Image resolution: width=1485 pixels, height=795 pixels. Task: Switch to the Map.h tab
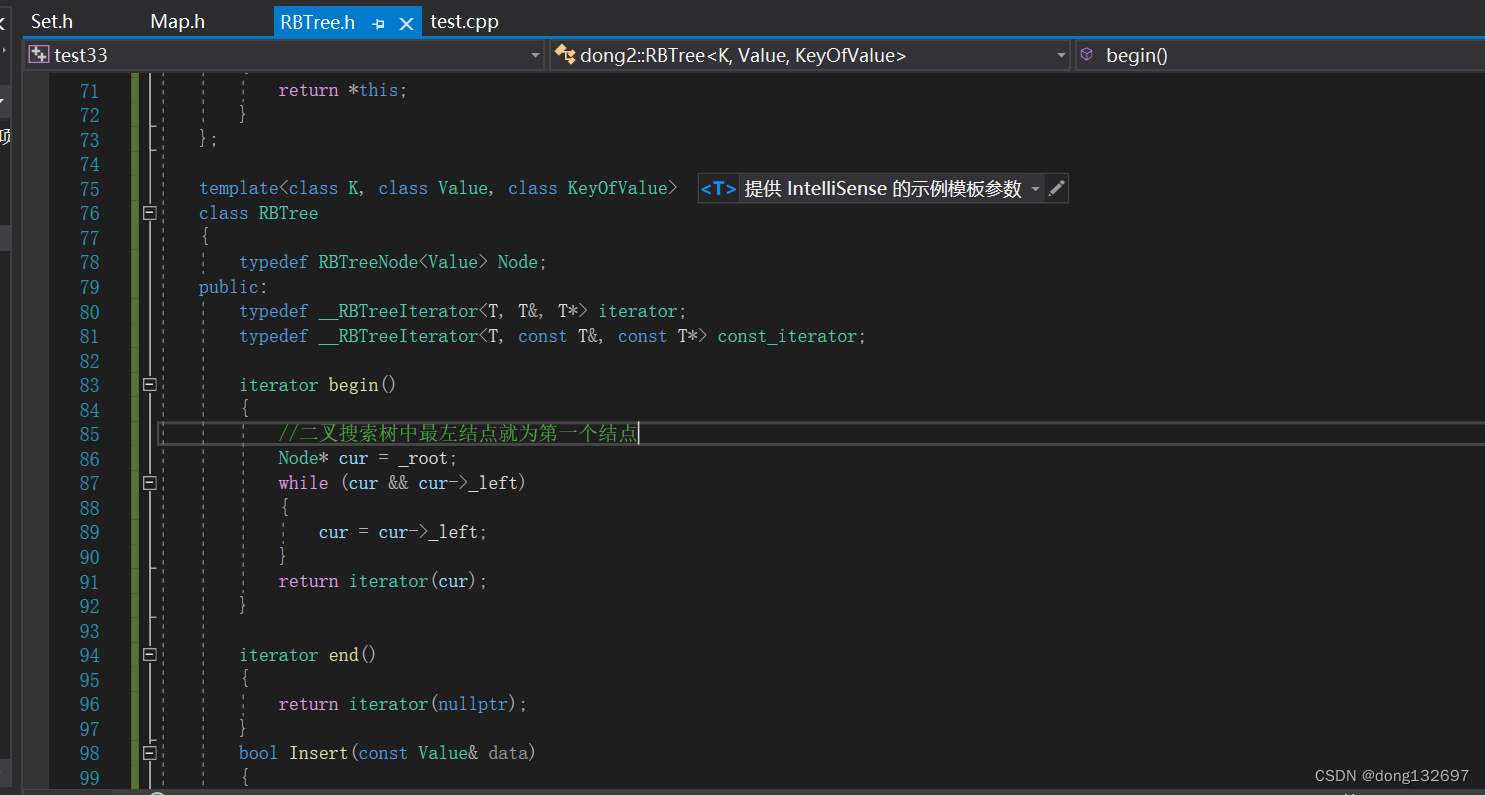pos(178,22)
